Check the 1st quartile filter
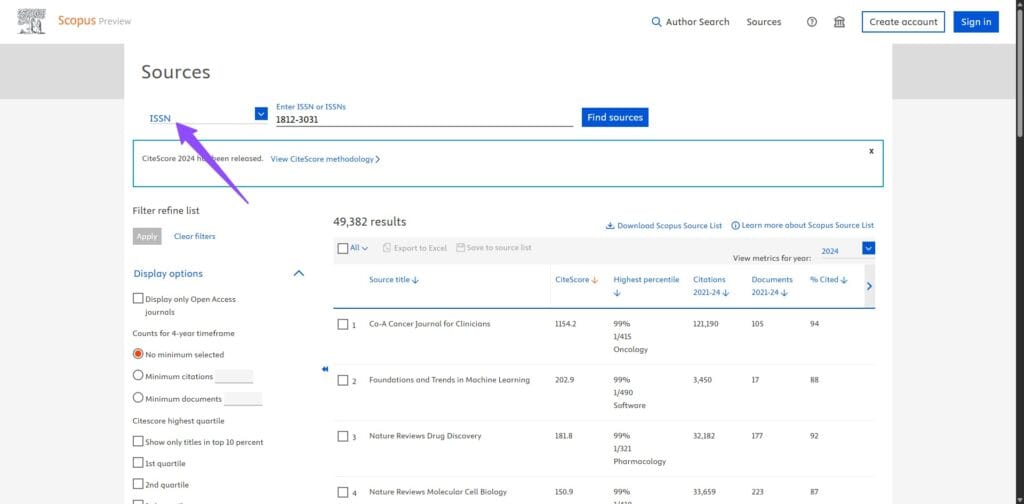Viewport: 1024px width, 504px height. tap(138, 462)
